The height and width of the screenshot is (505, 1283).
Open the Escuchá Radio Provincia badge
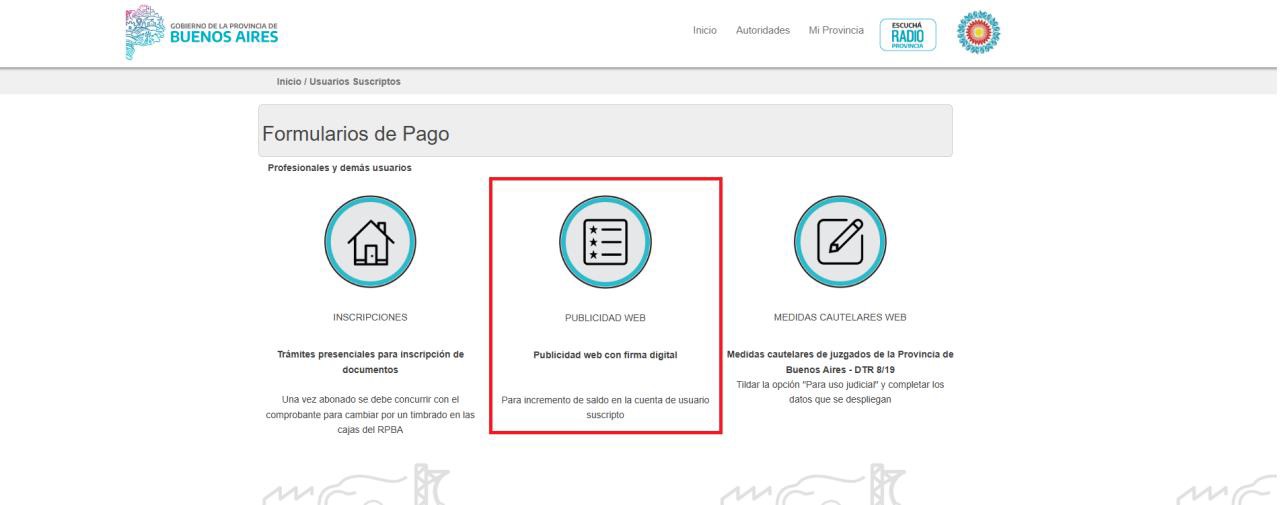(x=907, y=33)
